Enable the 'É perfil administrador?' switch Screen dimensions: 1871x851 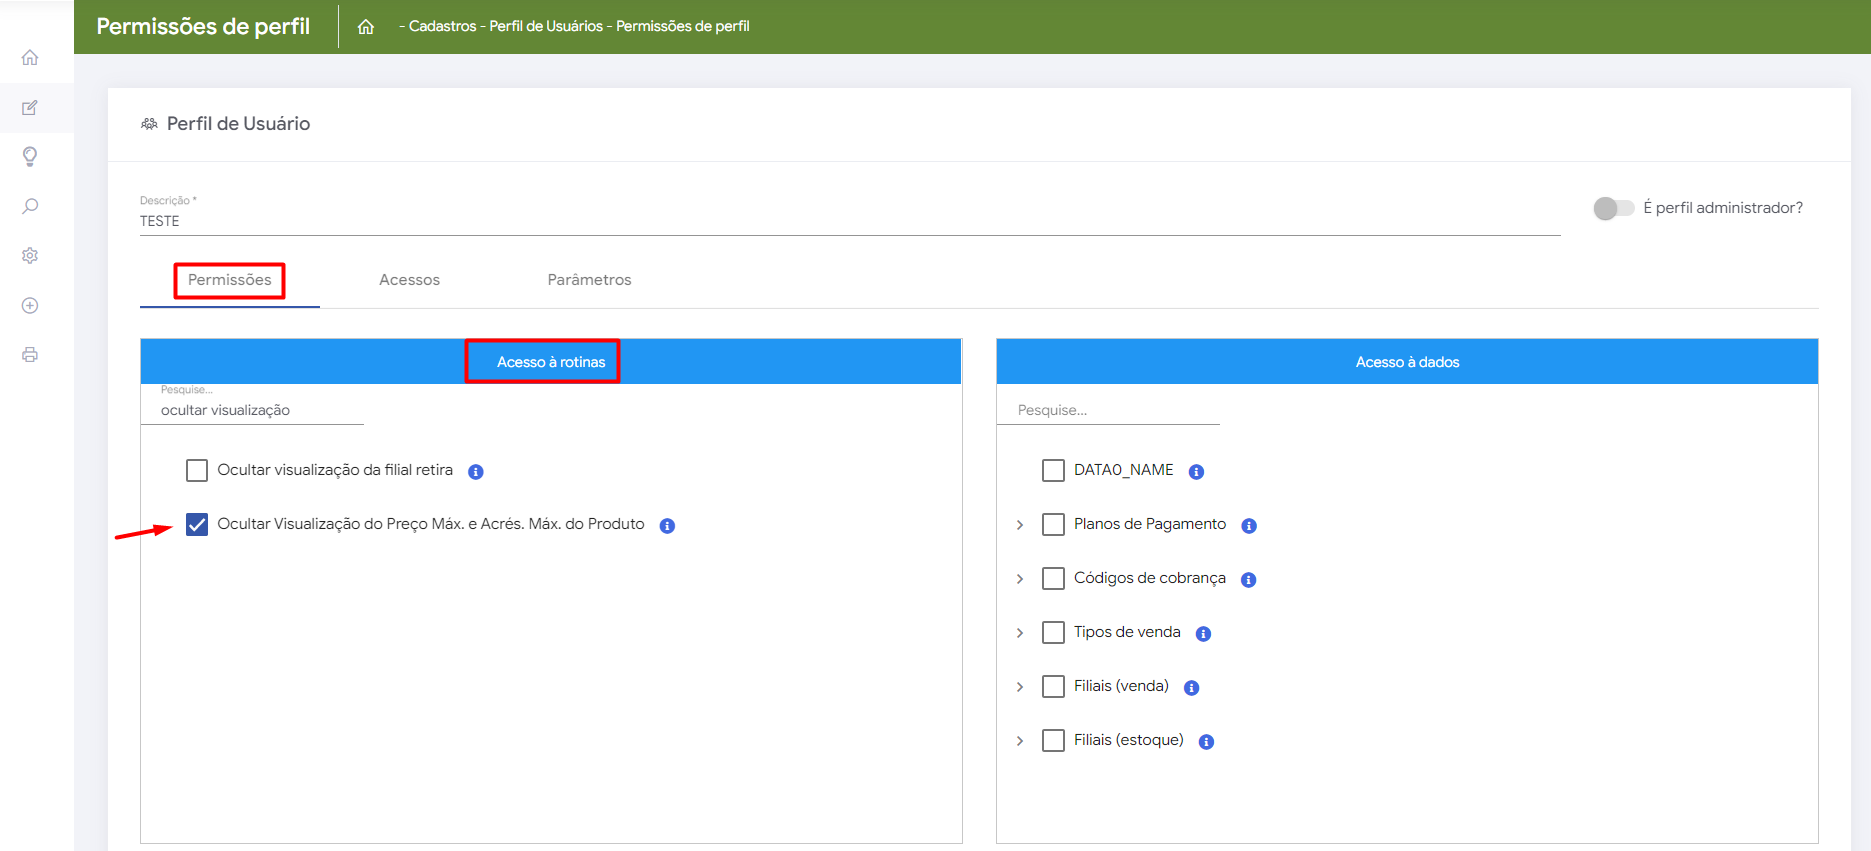tap(1613, 208)
